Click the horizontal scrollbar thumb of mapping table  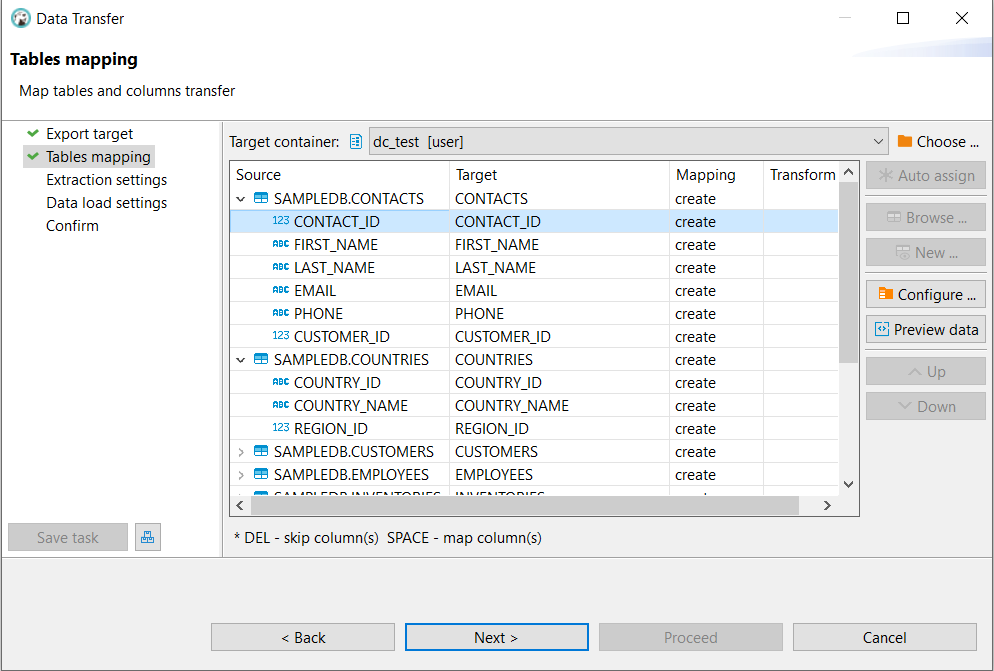click(525, 505)
